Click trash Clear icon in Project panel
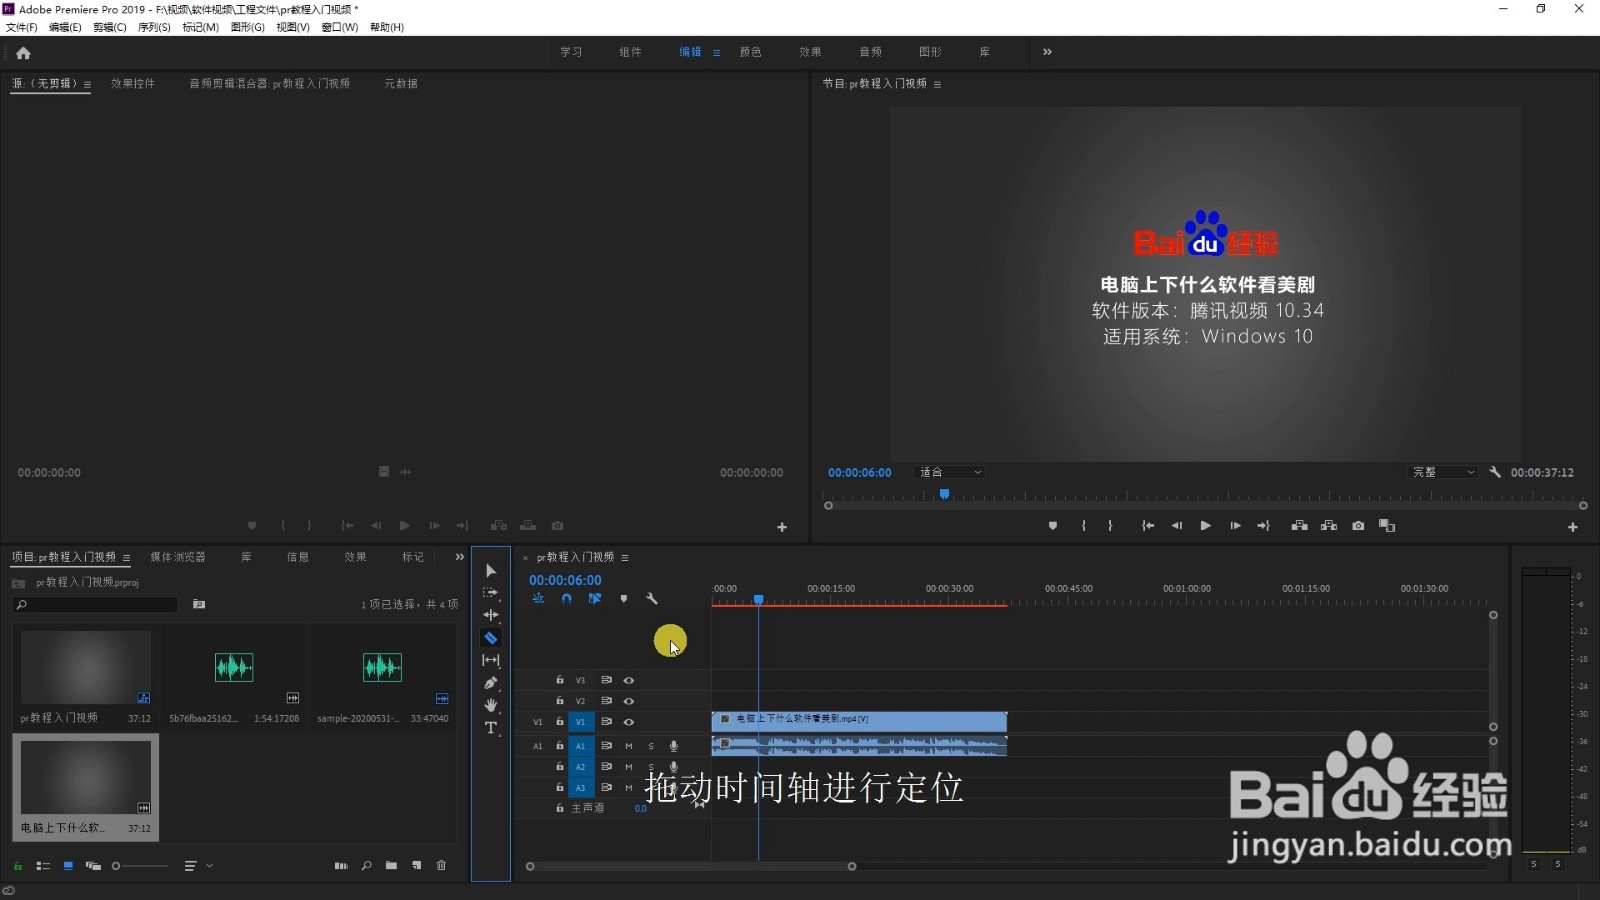 coord(441,866)
